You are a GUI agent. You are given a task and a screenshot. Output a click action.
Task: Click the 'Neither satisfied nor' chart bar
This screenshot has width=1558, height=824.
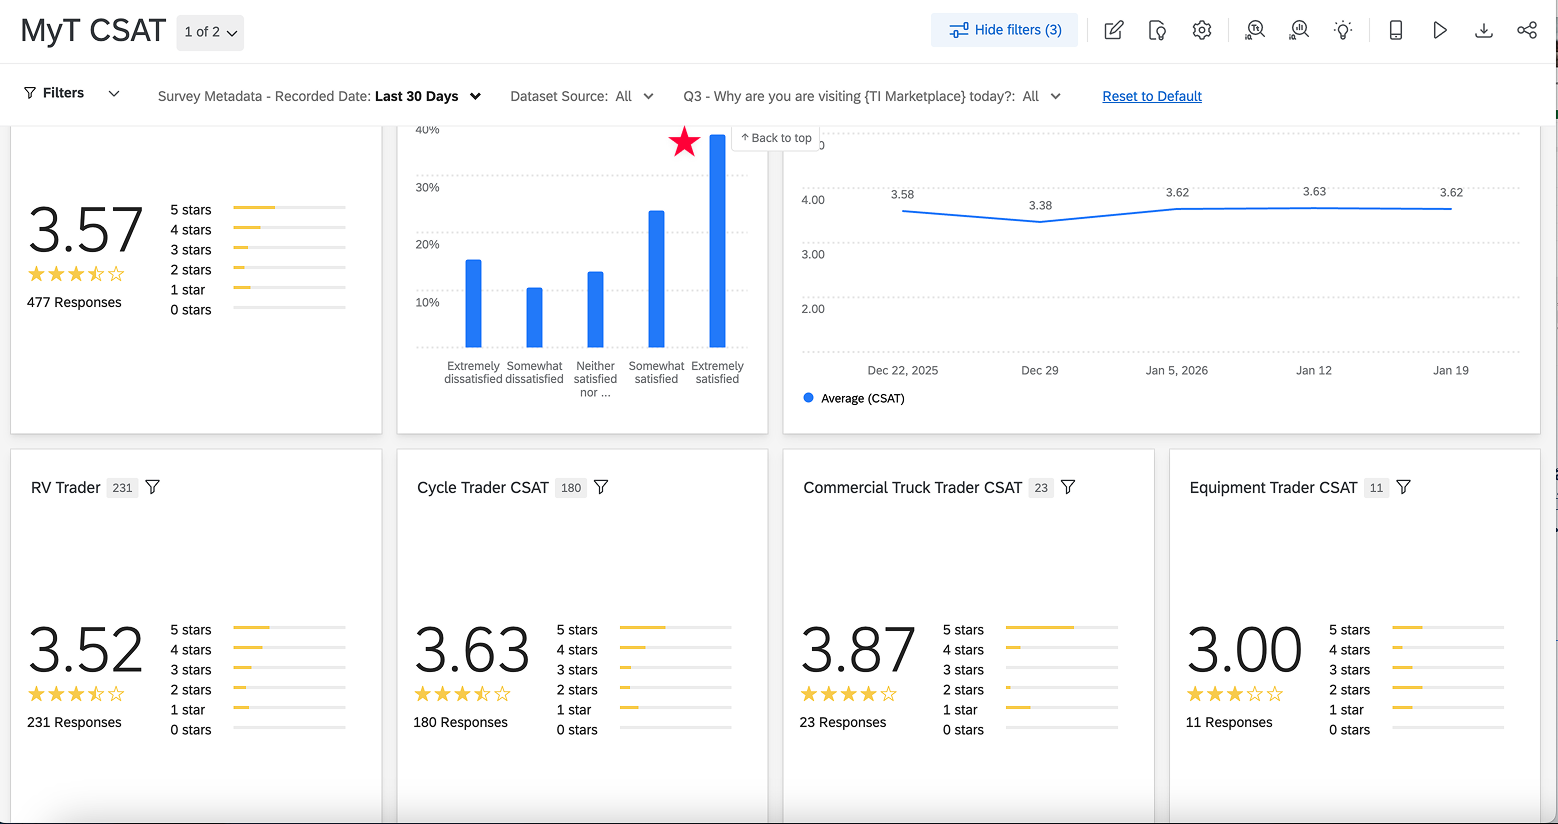point(595,310)
